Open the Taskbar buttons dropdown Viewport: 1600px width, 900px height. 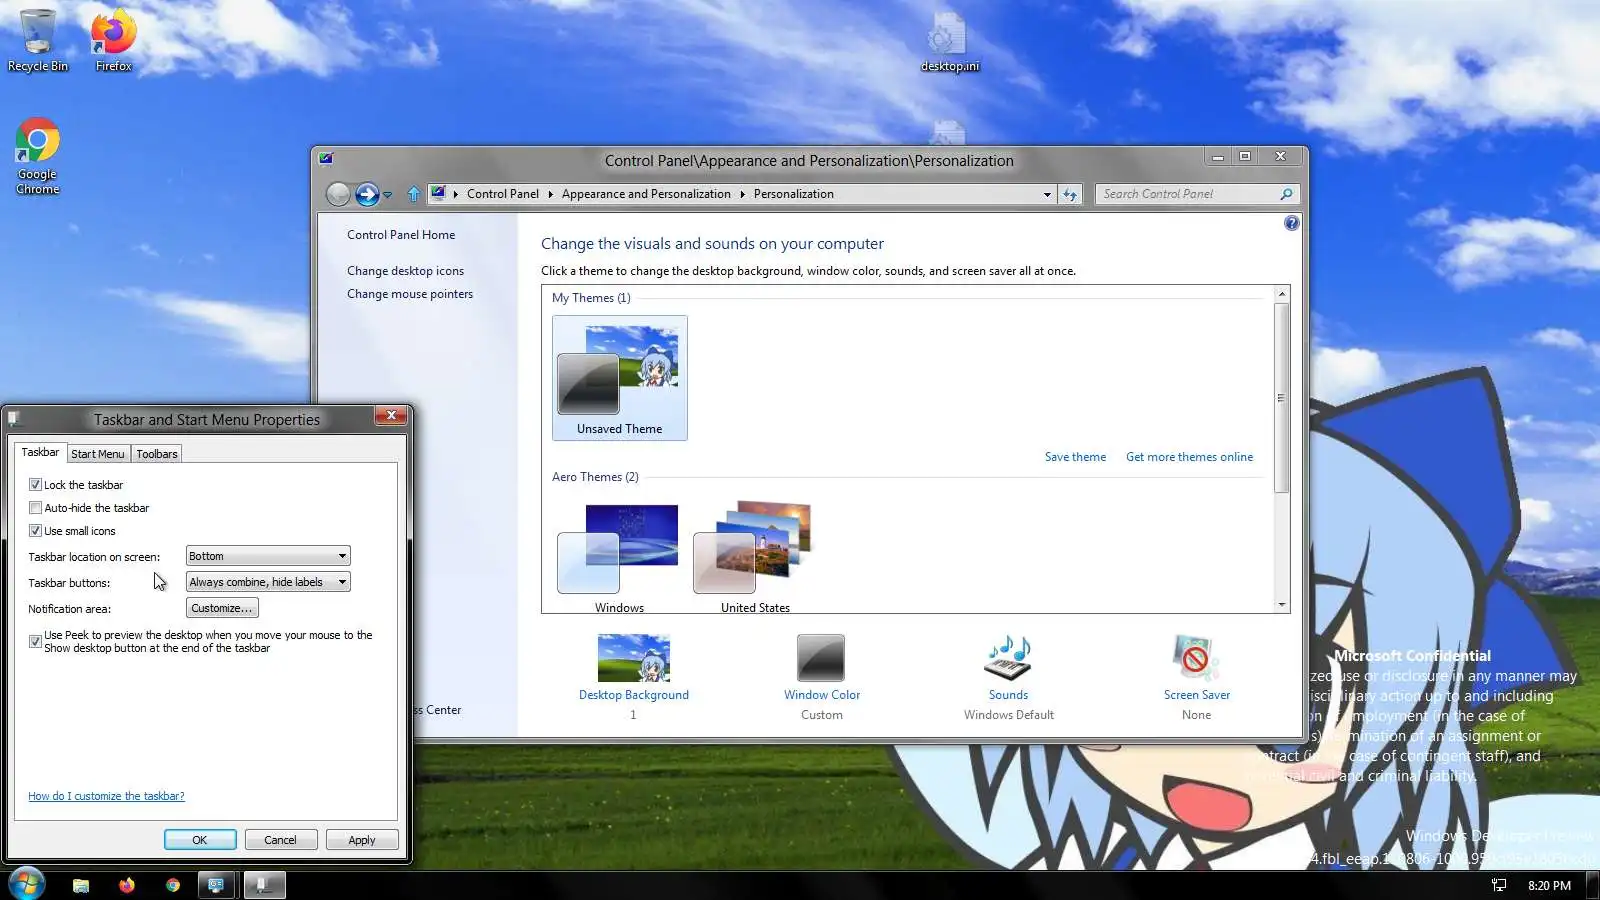point(268,582)
